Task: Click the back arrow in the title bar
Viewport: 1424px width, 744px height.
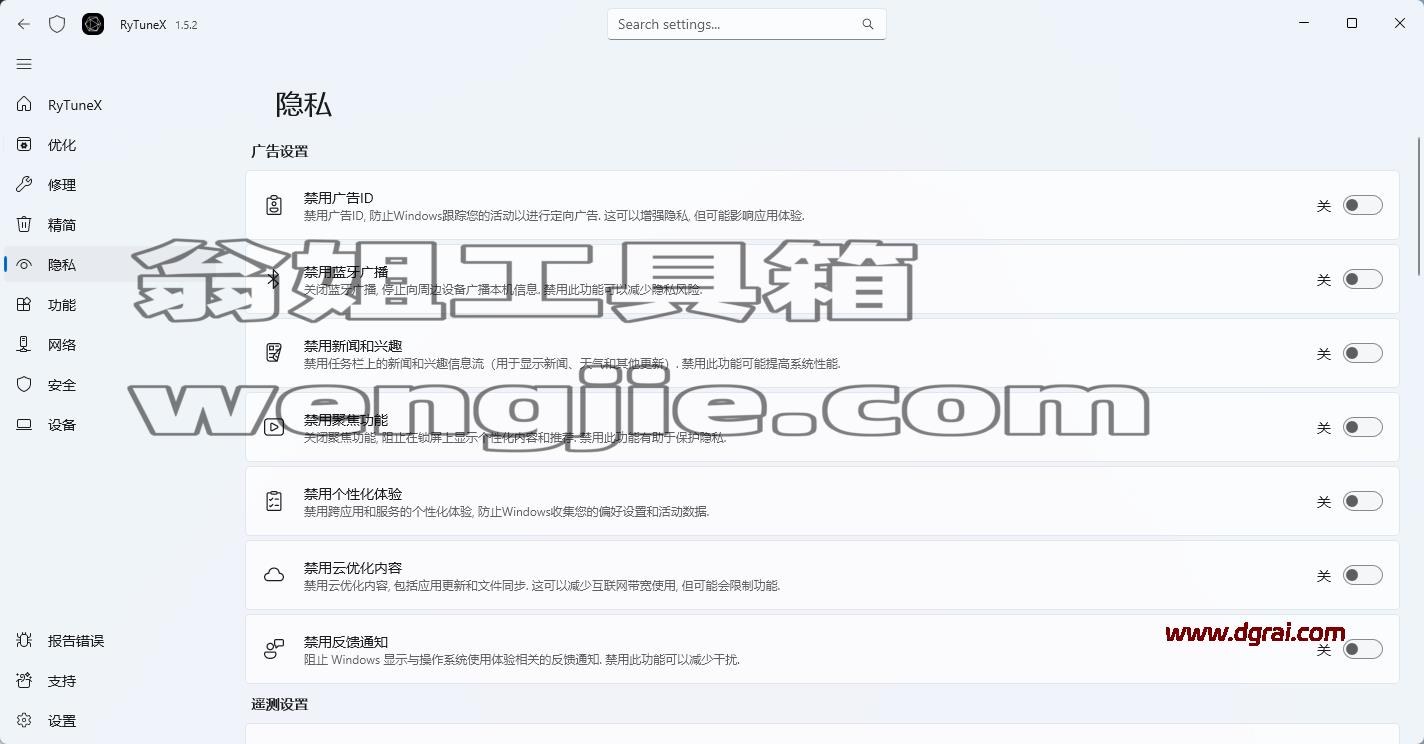Action: [24, 24]
